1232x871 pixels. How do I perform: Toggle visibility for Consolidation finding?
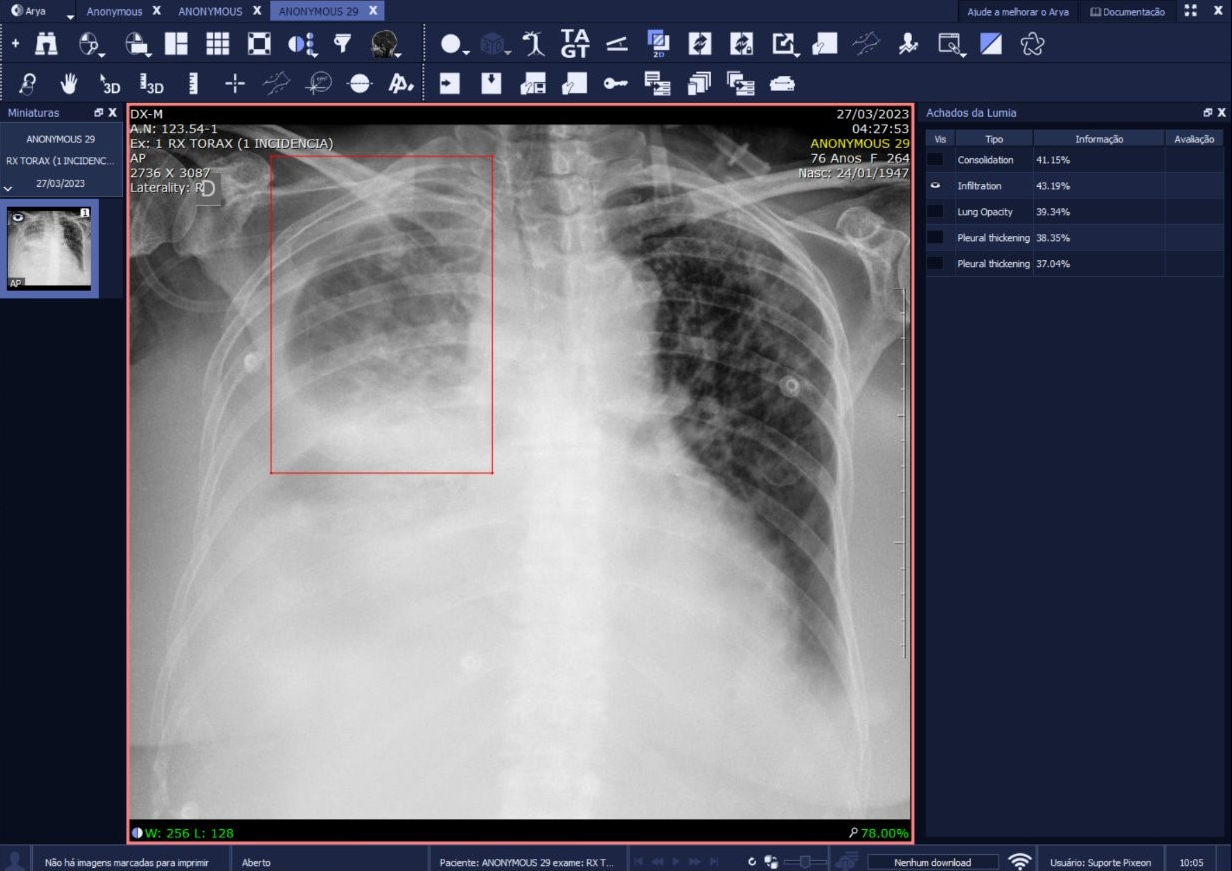pos(935,159)
